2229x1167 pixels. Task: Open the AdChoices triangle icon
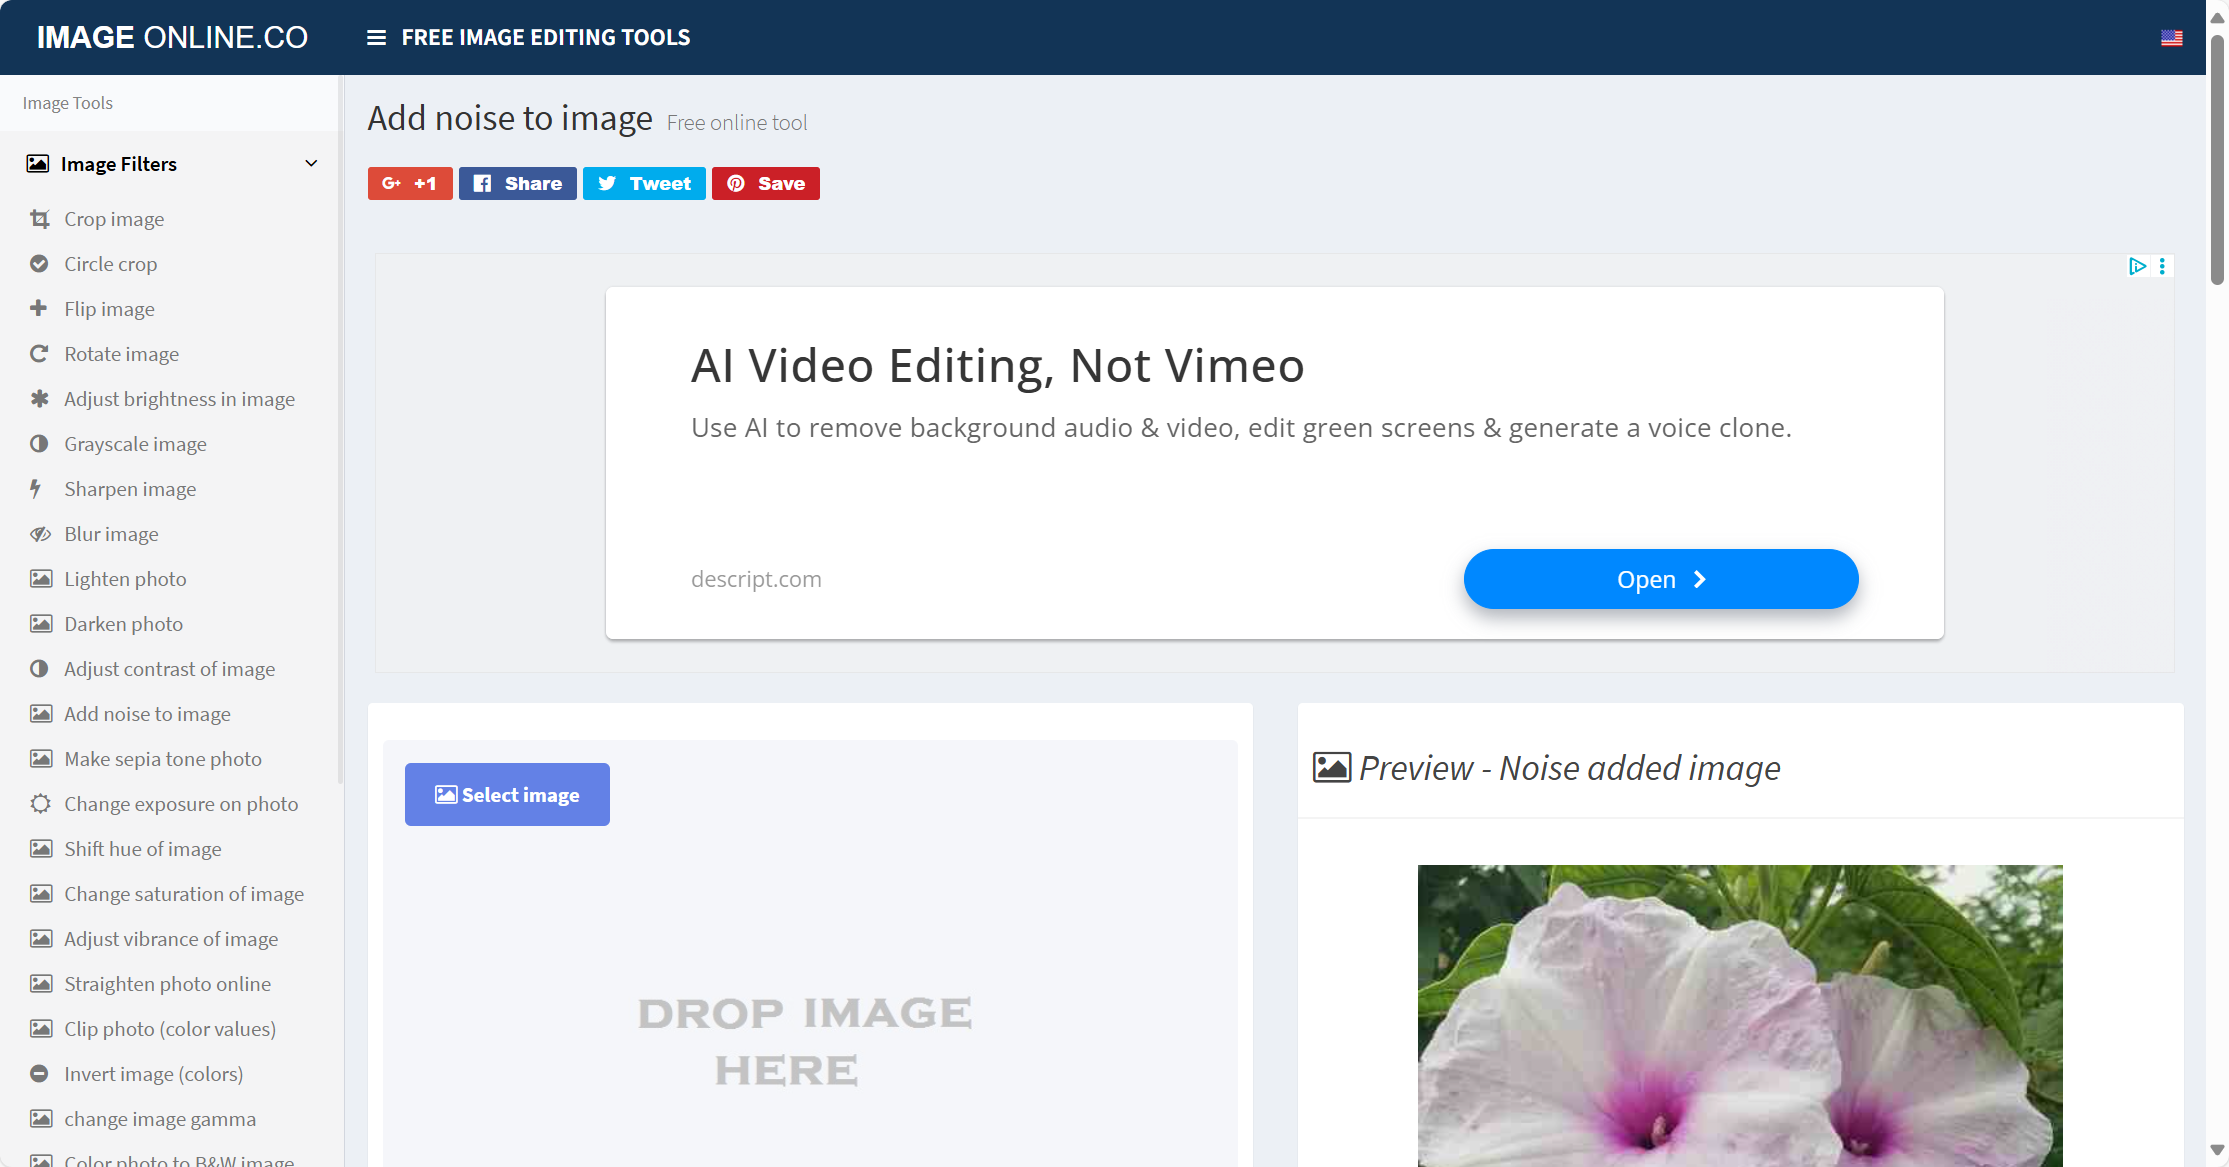click(2137, 266)
